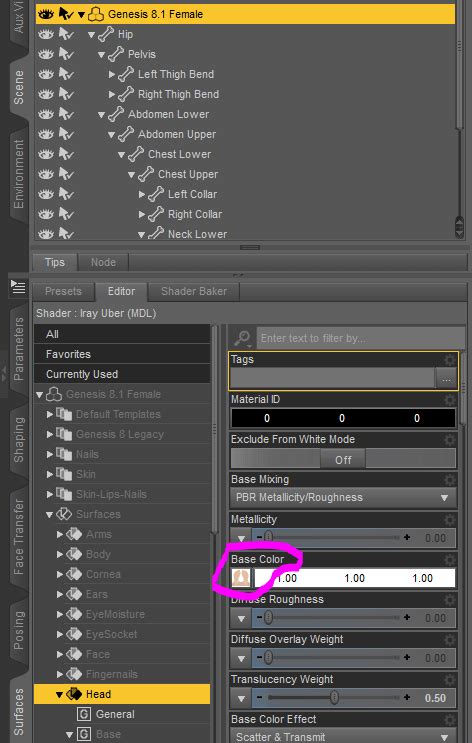This screenshot has width=472, height=743.
Task: Open the Shaping side tab
Action: click(18, 440)
